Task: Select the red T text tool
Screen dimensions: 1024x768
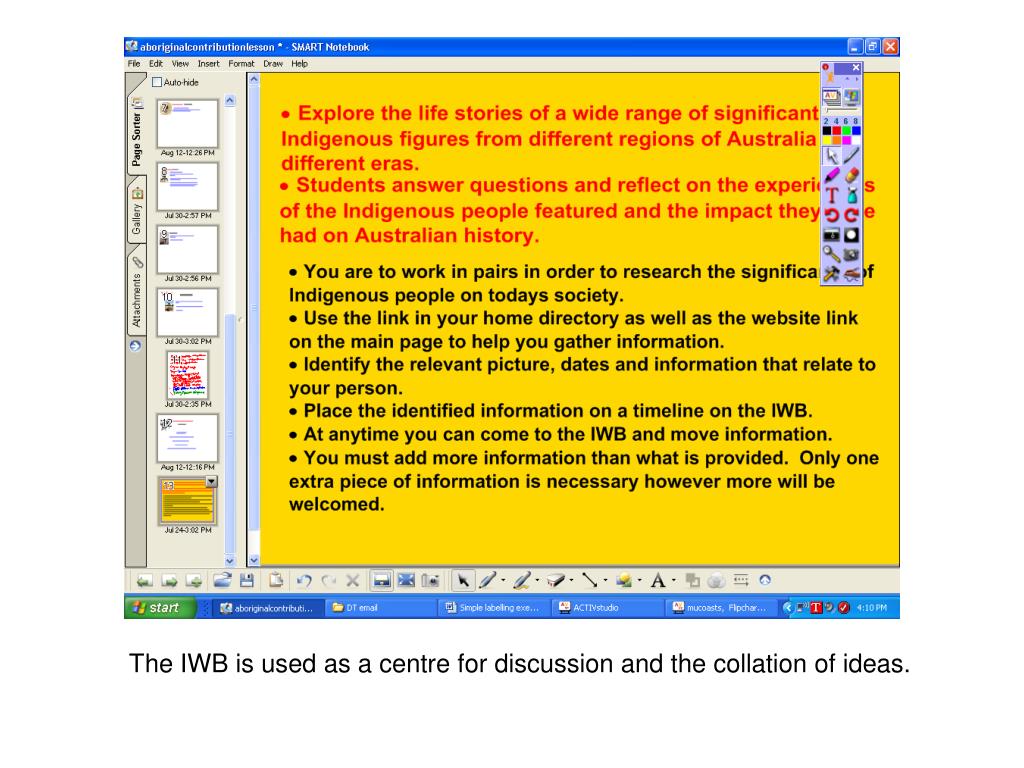Action: click(x=831, y=195)
